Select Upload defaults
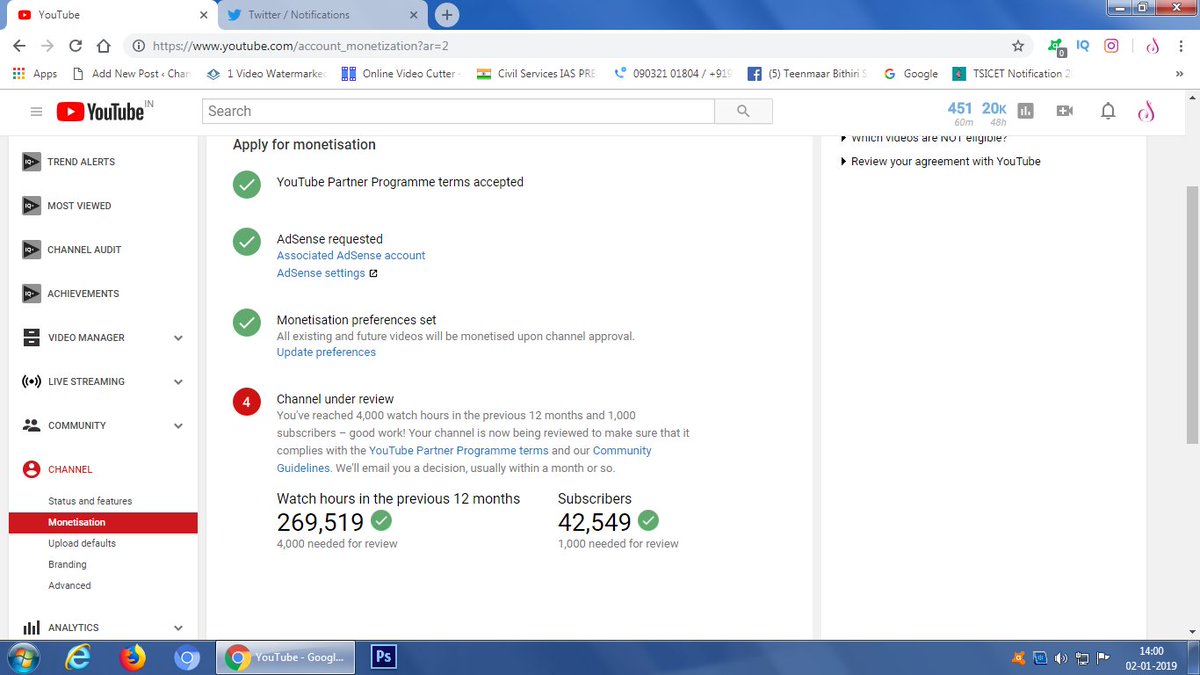1200x675 pixels. 82,543
